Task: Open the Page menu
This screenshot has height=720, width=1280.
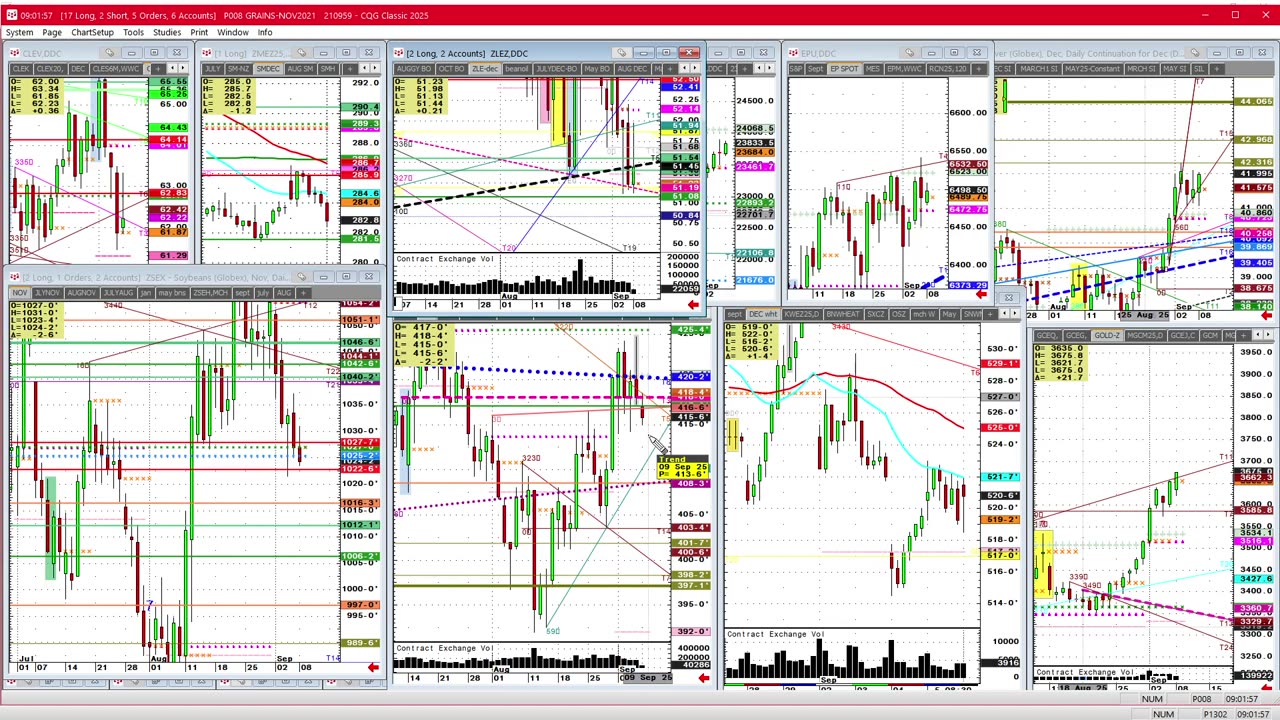Action: [x=52, y=32]
